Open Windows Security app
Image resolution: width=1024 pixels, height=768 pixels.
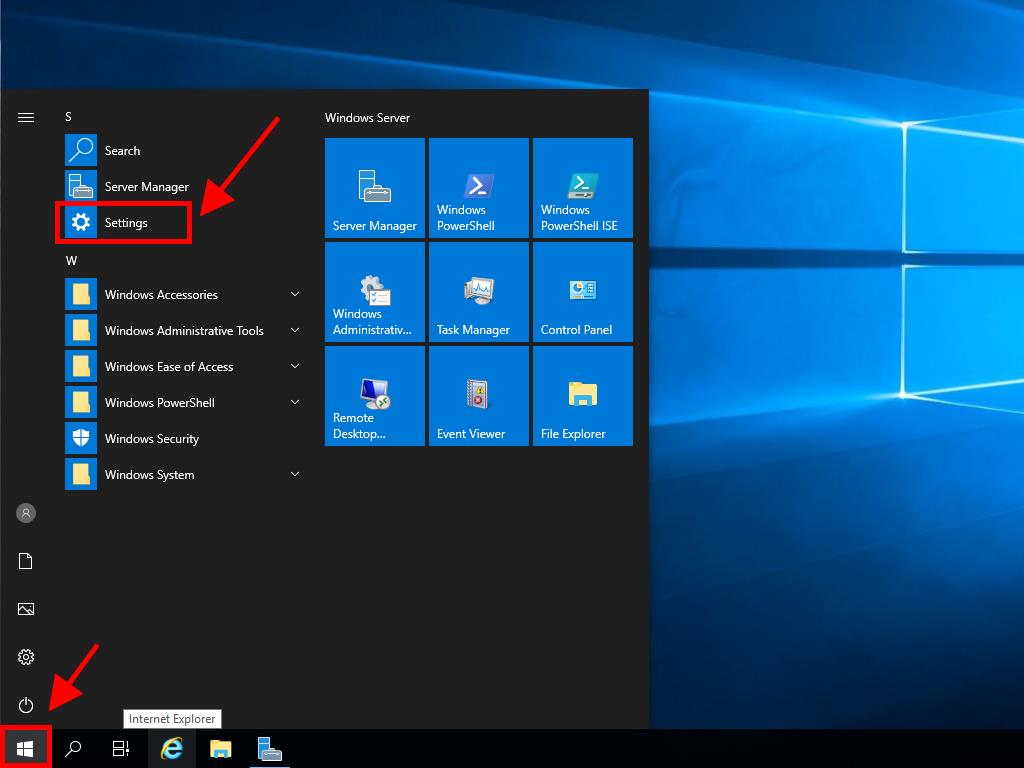coord(183,438)
